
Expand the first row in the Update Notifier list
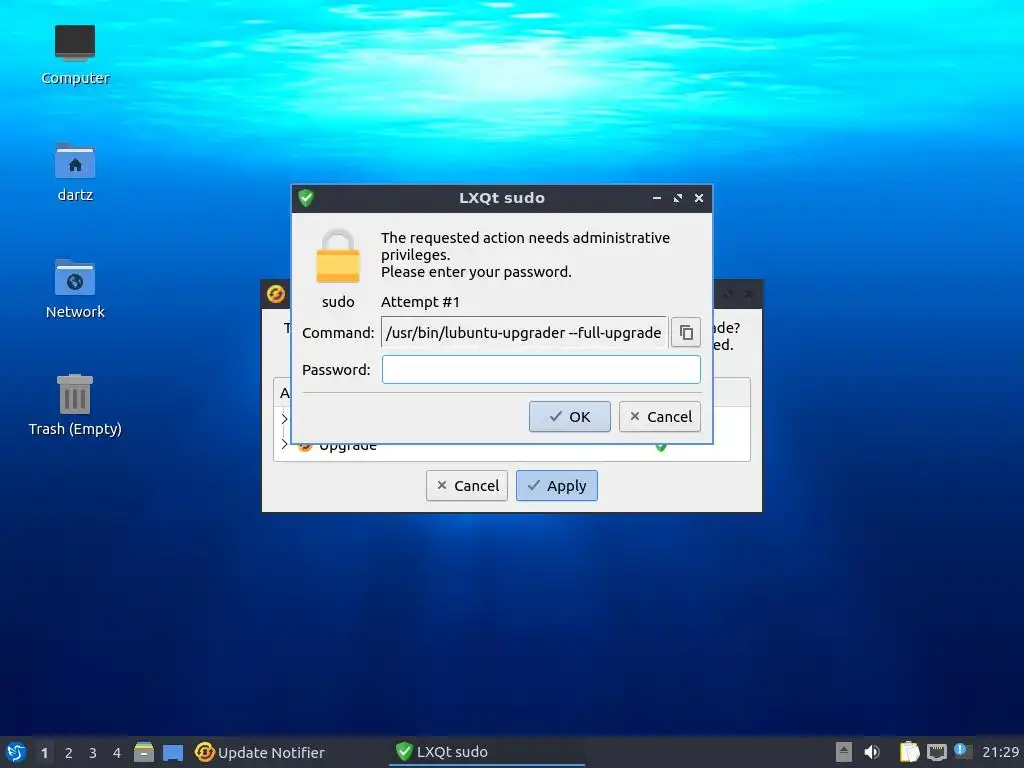[x=284, y=419]
